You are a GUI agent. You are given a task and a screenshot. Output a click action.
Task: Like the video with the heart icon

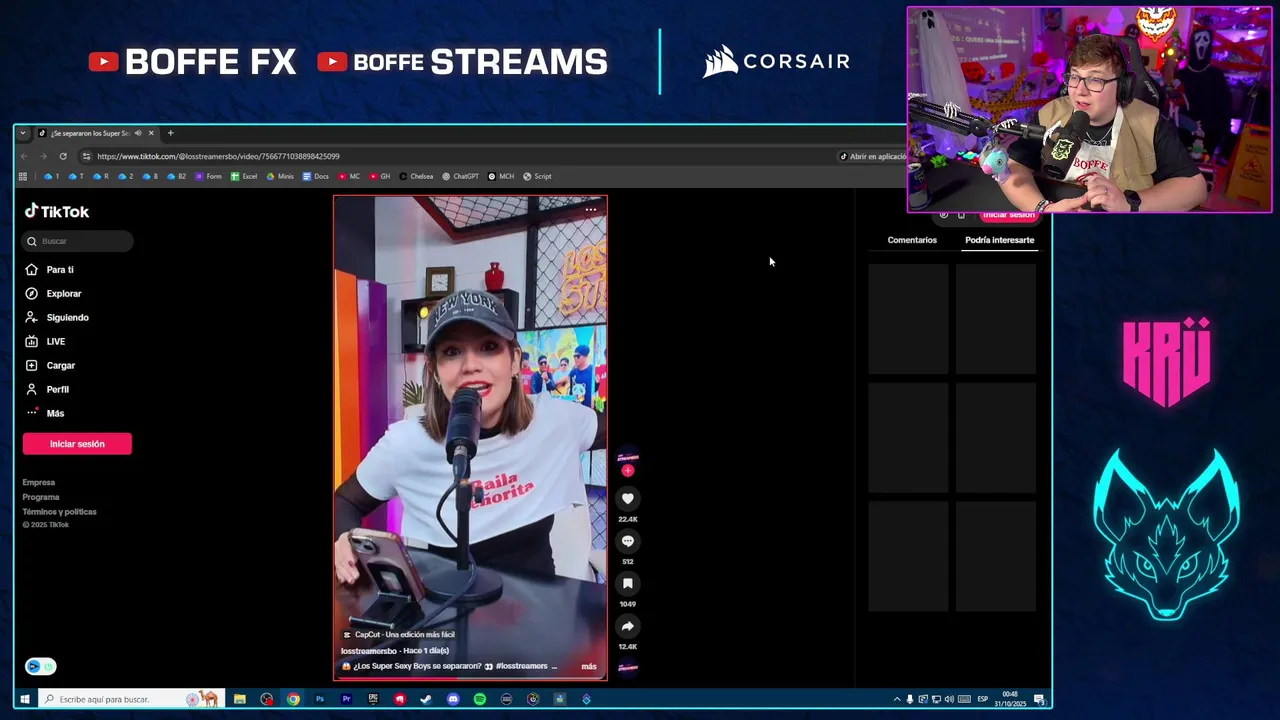point(628,498)
